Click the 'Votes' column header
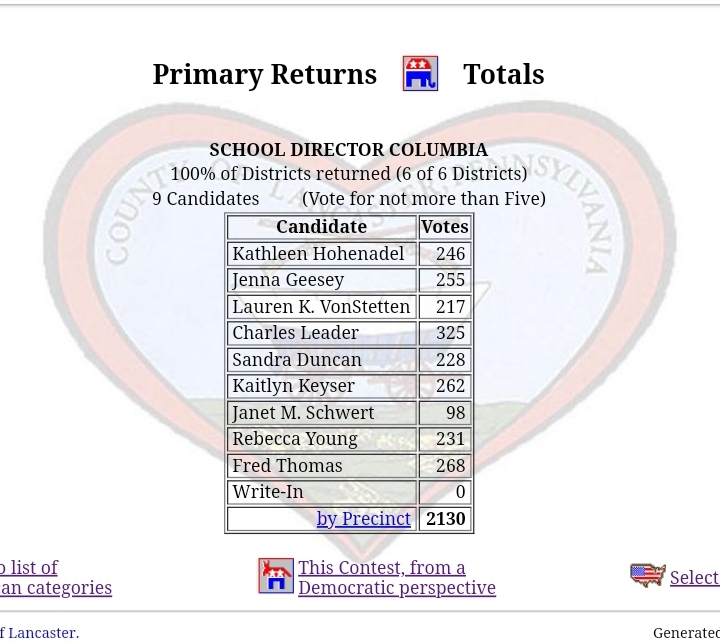 point(445,227)
